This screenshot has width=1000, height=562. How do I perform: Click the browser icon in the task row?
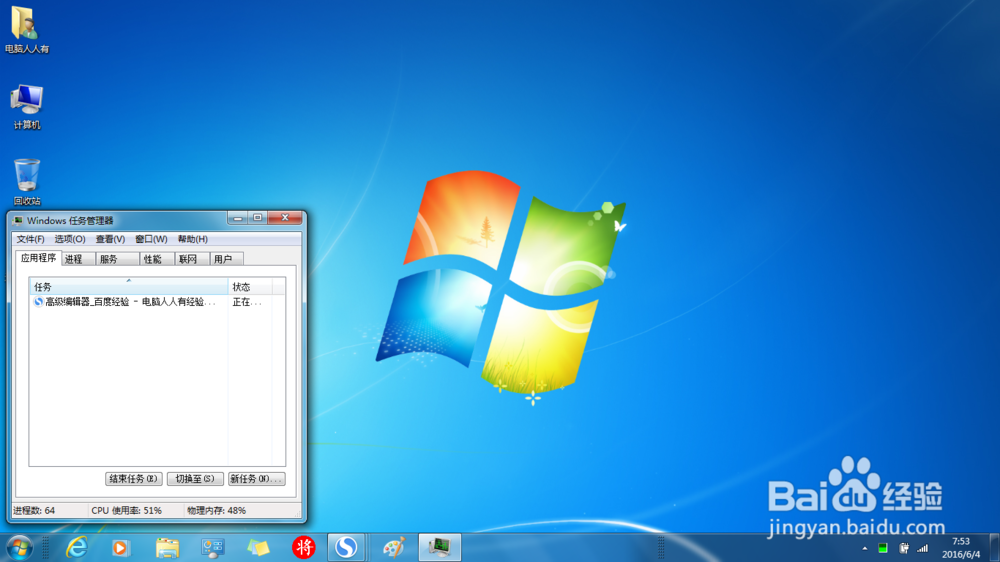38,302
